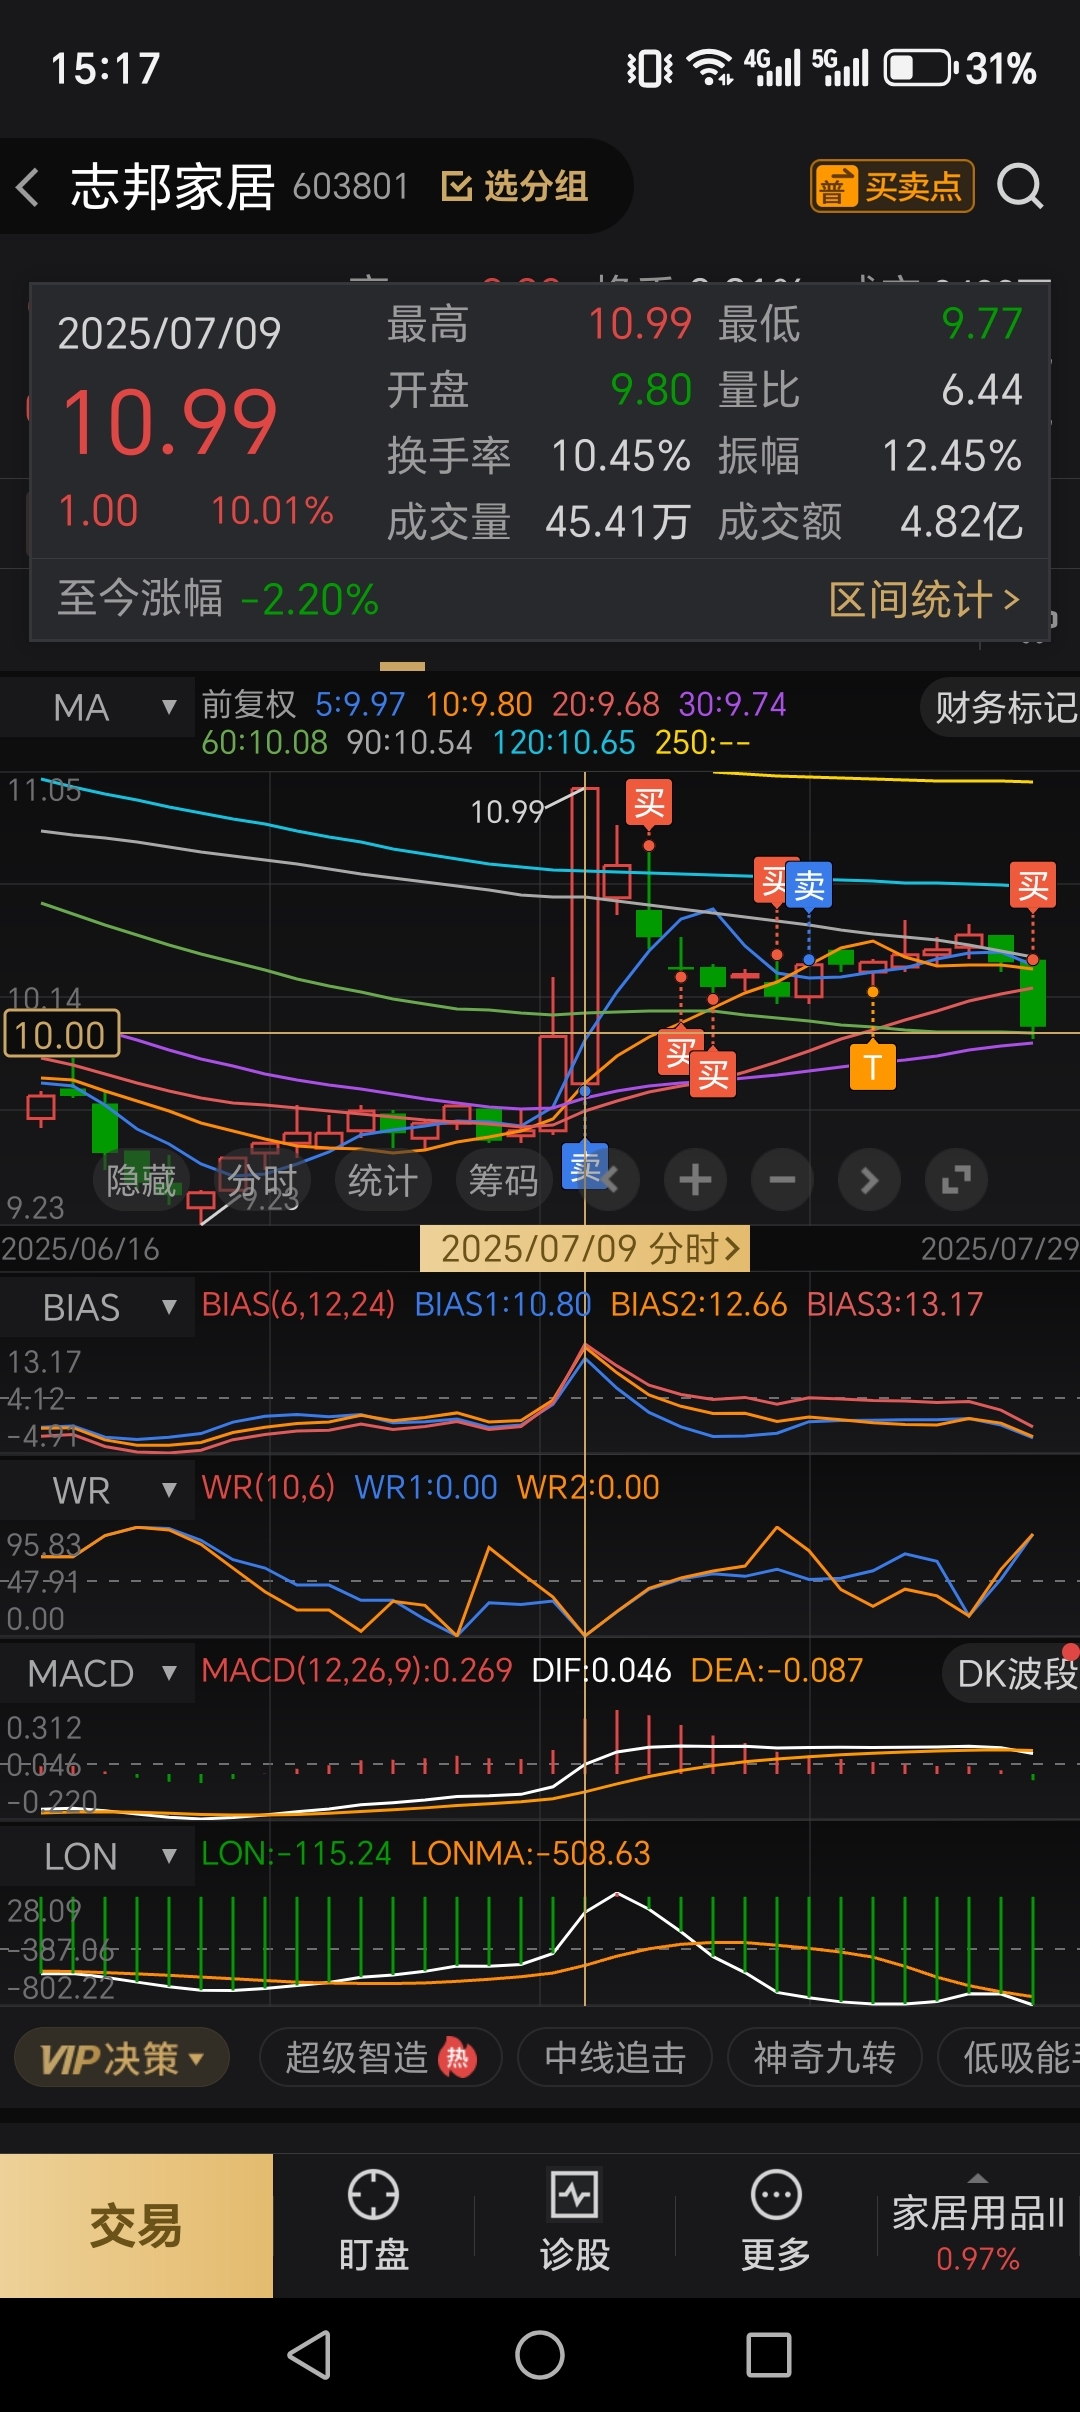Tap the orange T marker on chart

coord(873,1067)
